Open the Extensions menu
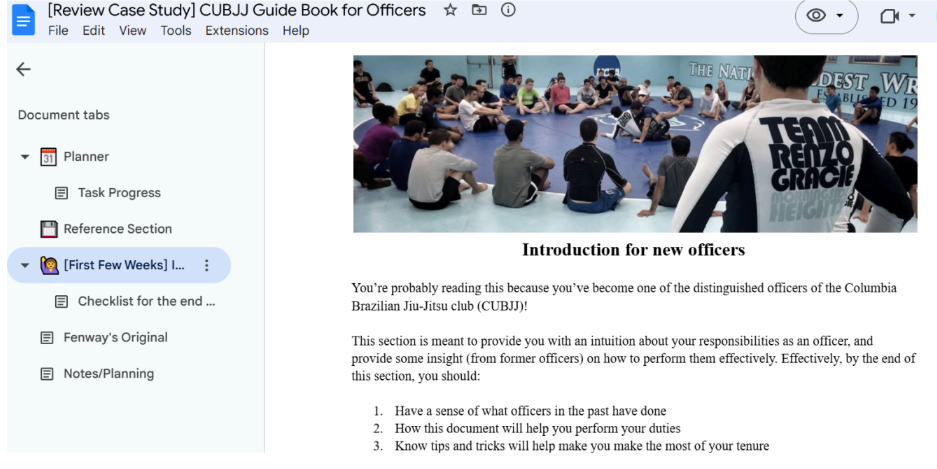The width and height of the screenshot is (937, 469). (x=236, y=30)
